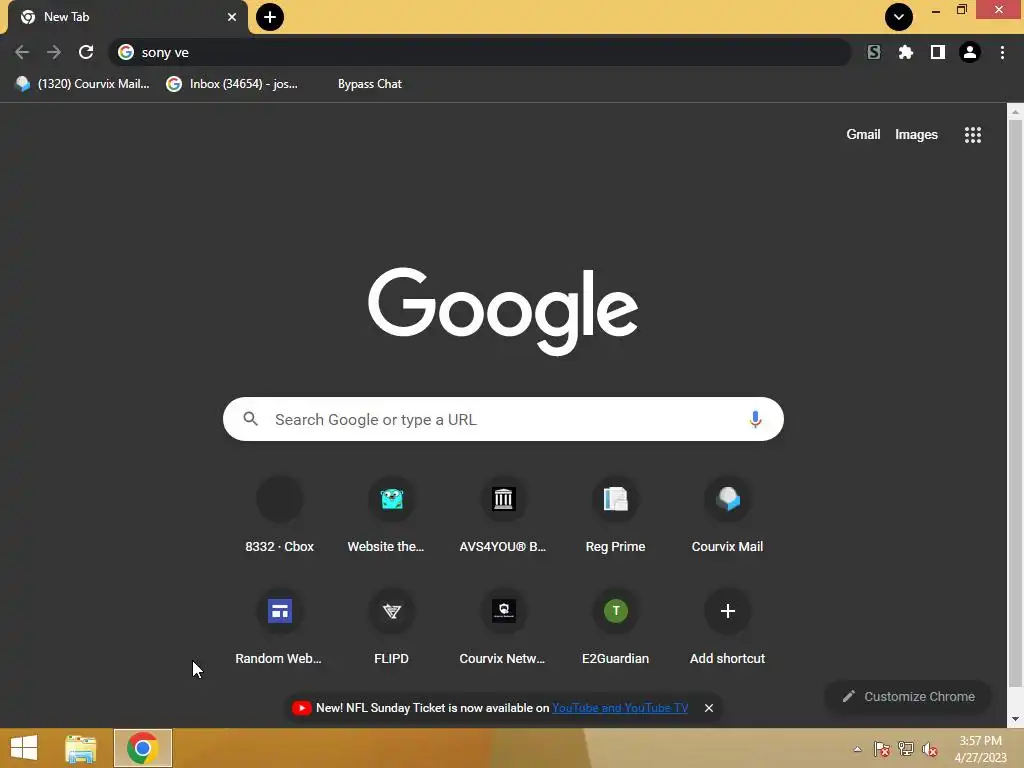Open the Action Center flag icon
This screenshot has width=1024, height=768.
(882, 749)
